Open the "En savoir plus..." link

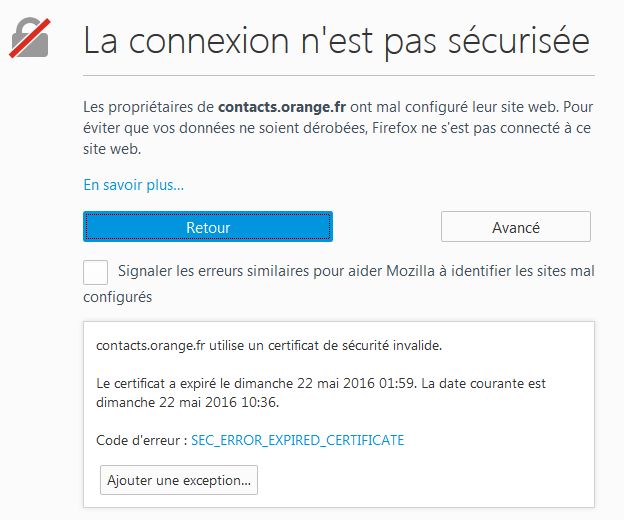133,185
